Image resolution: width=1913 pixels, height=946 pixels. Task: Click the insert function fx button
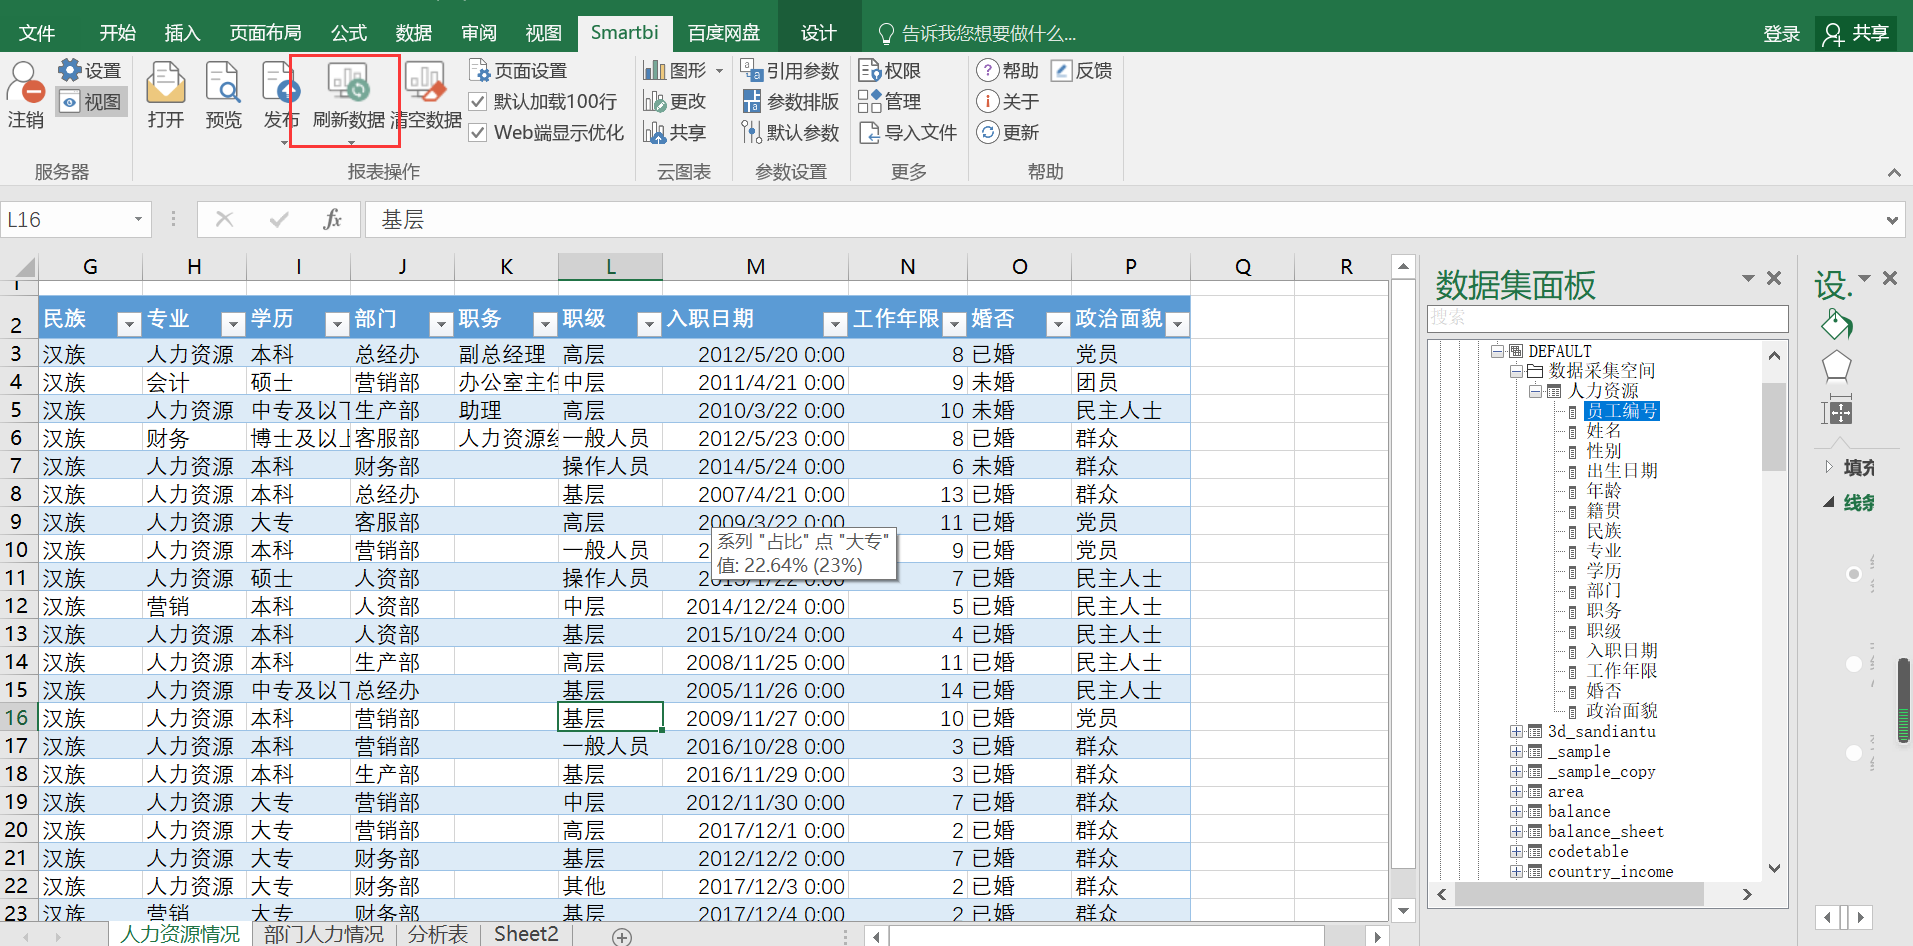tap(333, 219)
